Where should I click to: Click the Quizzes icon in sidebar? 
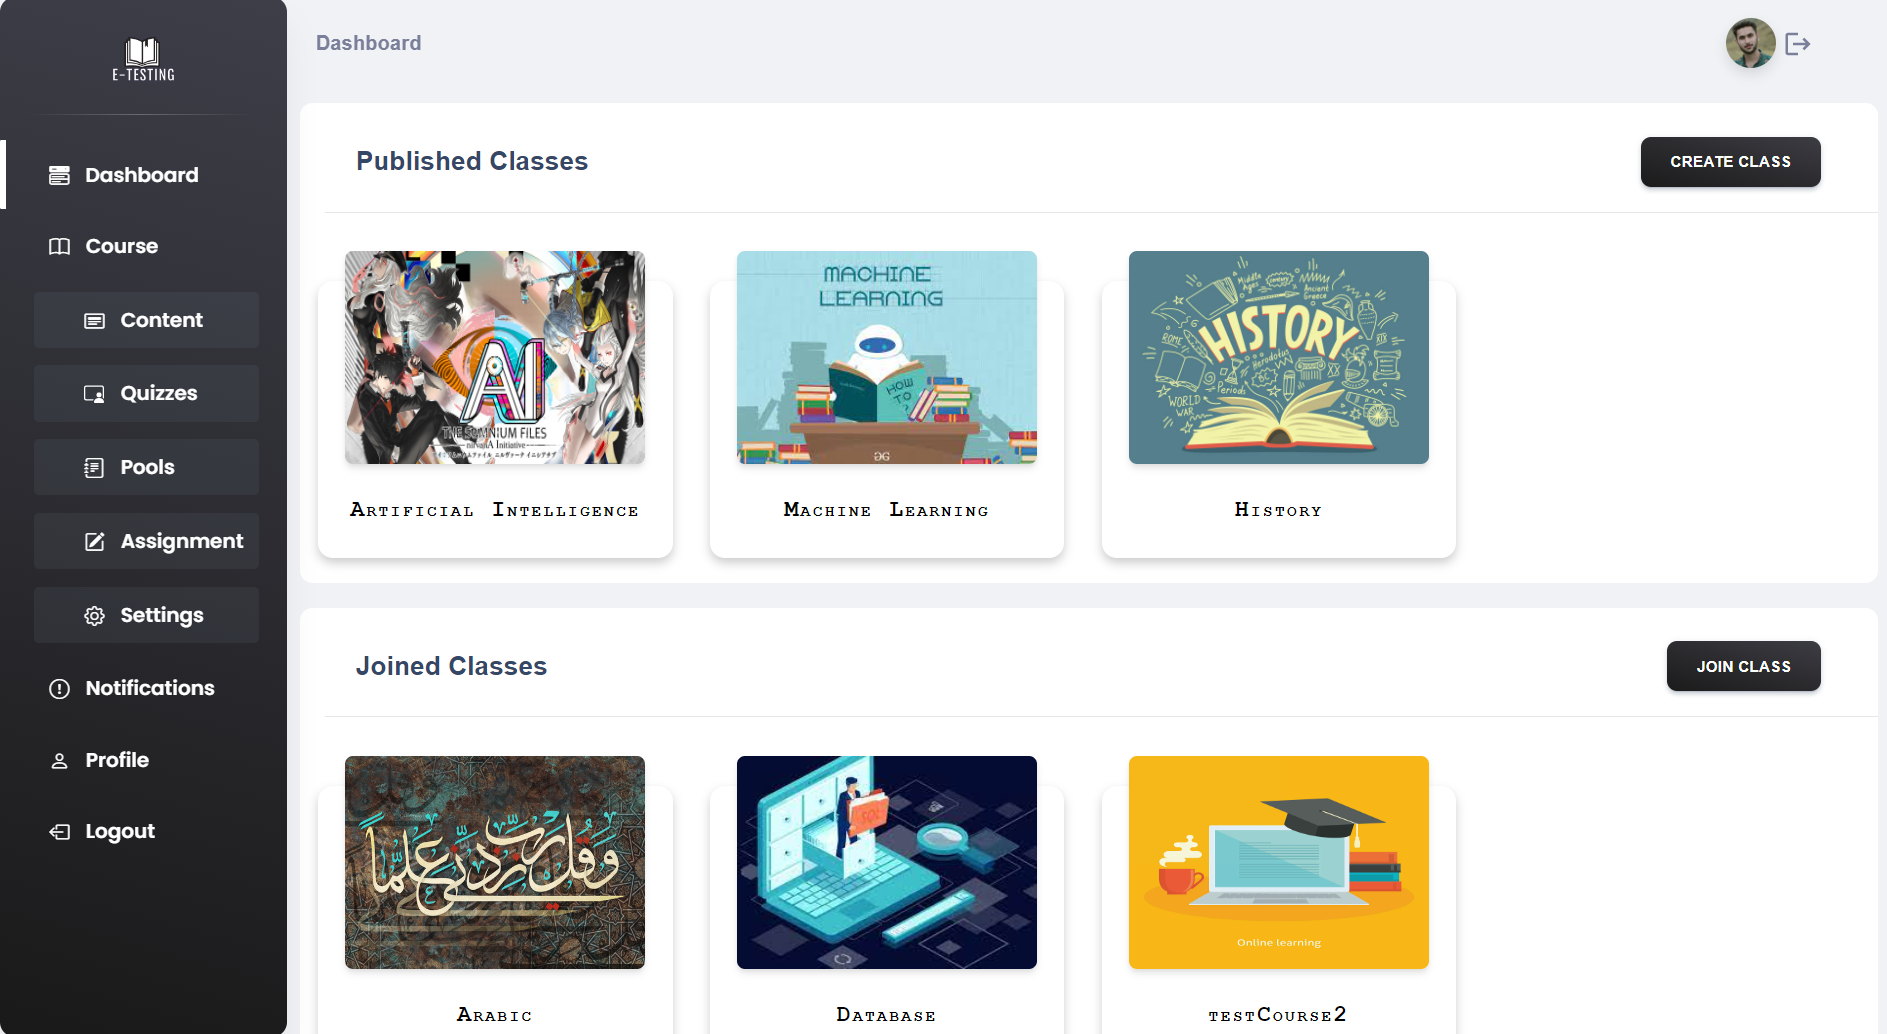[x=94, y=394]
